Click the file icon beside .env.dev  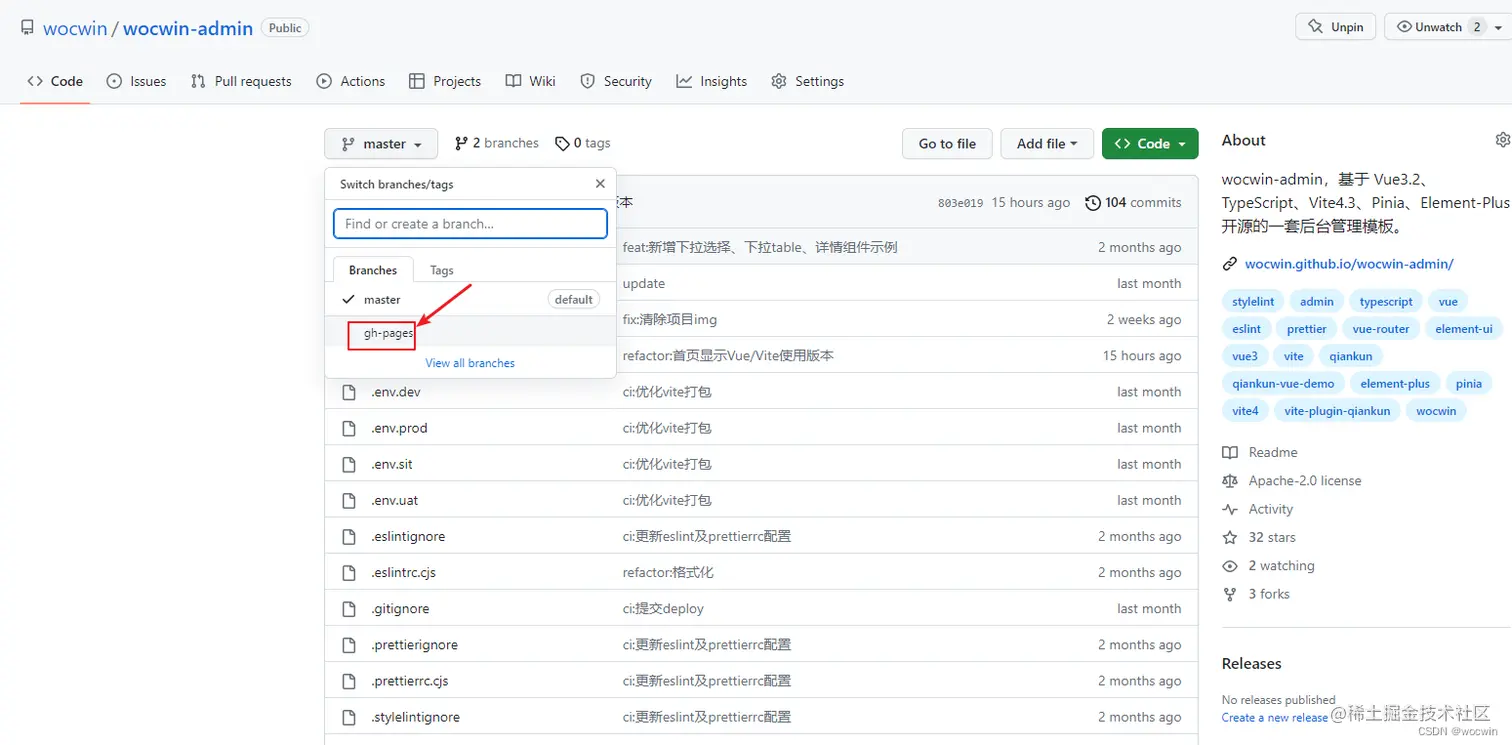point(349,392)
